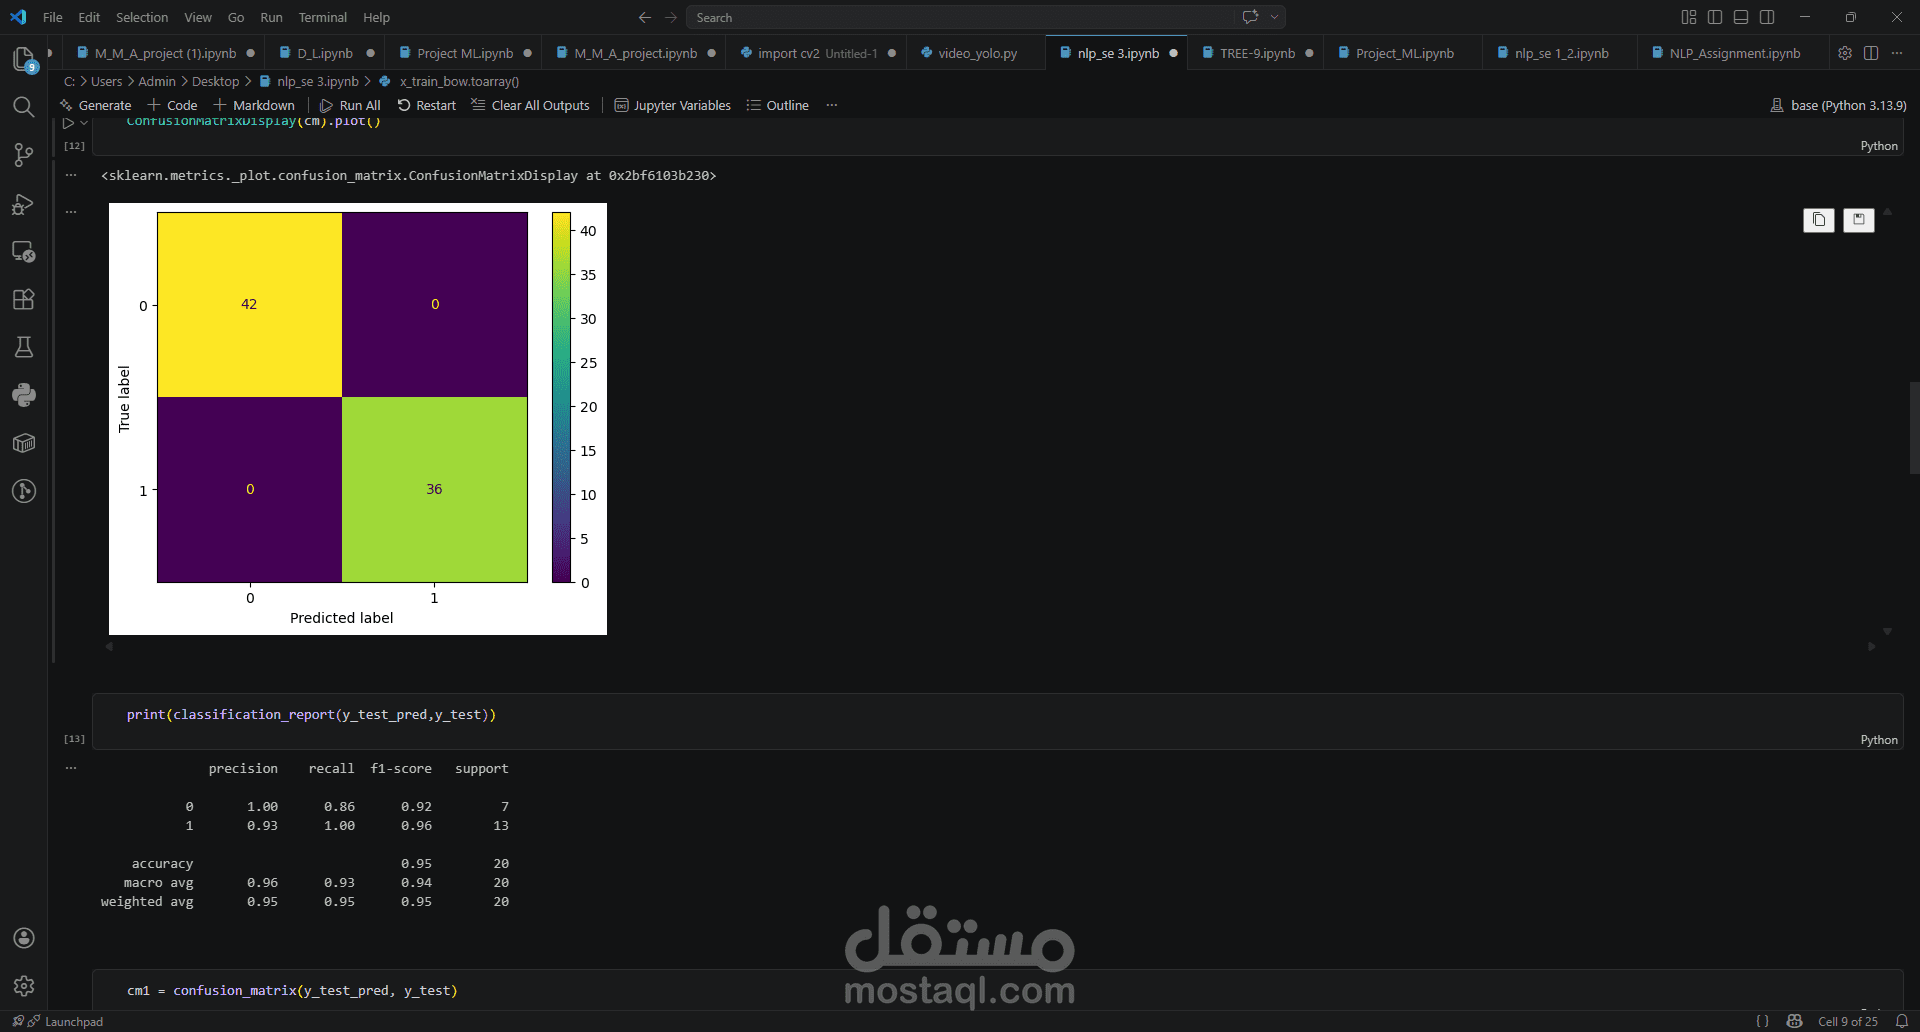Open the Search view in the activity bar
This screenshot has width=1920, height=1032.
[24, 107]
